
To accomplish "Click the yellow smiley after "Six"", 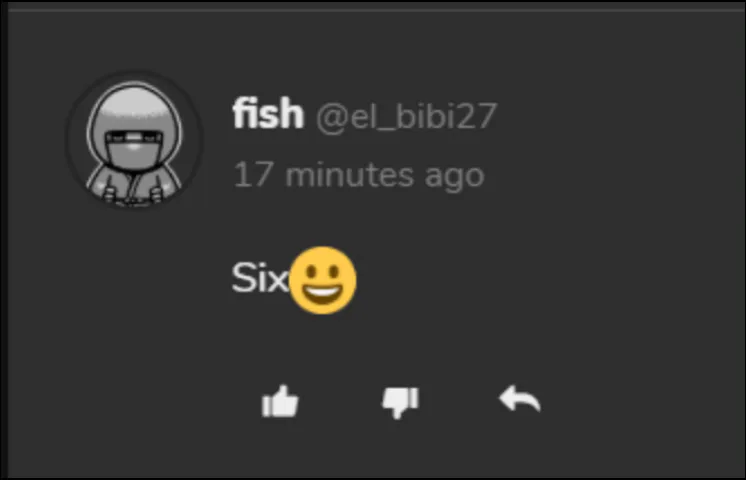I will click(x=323, y=280).
